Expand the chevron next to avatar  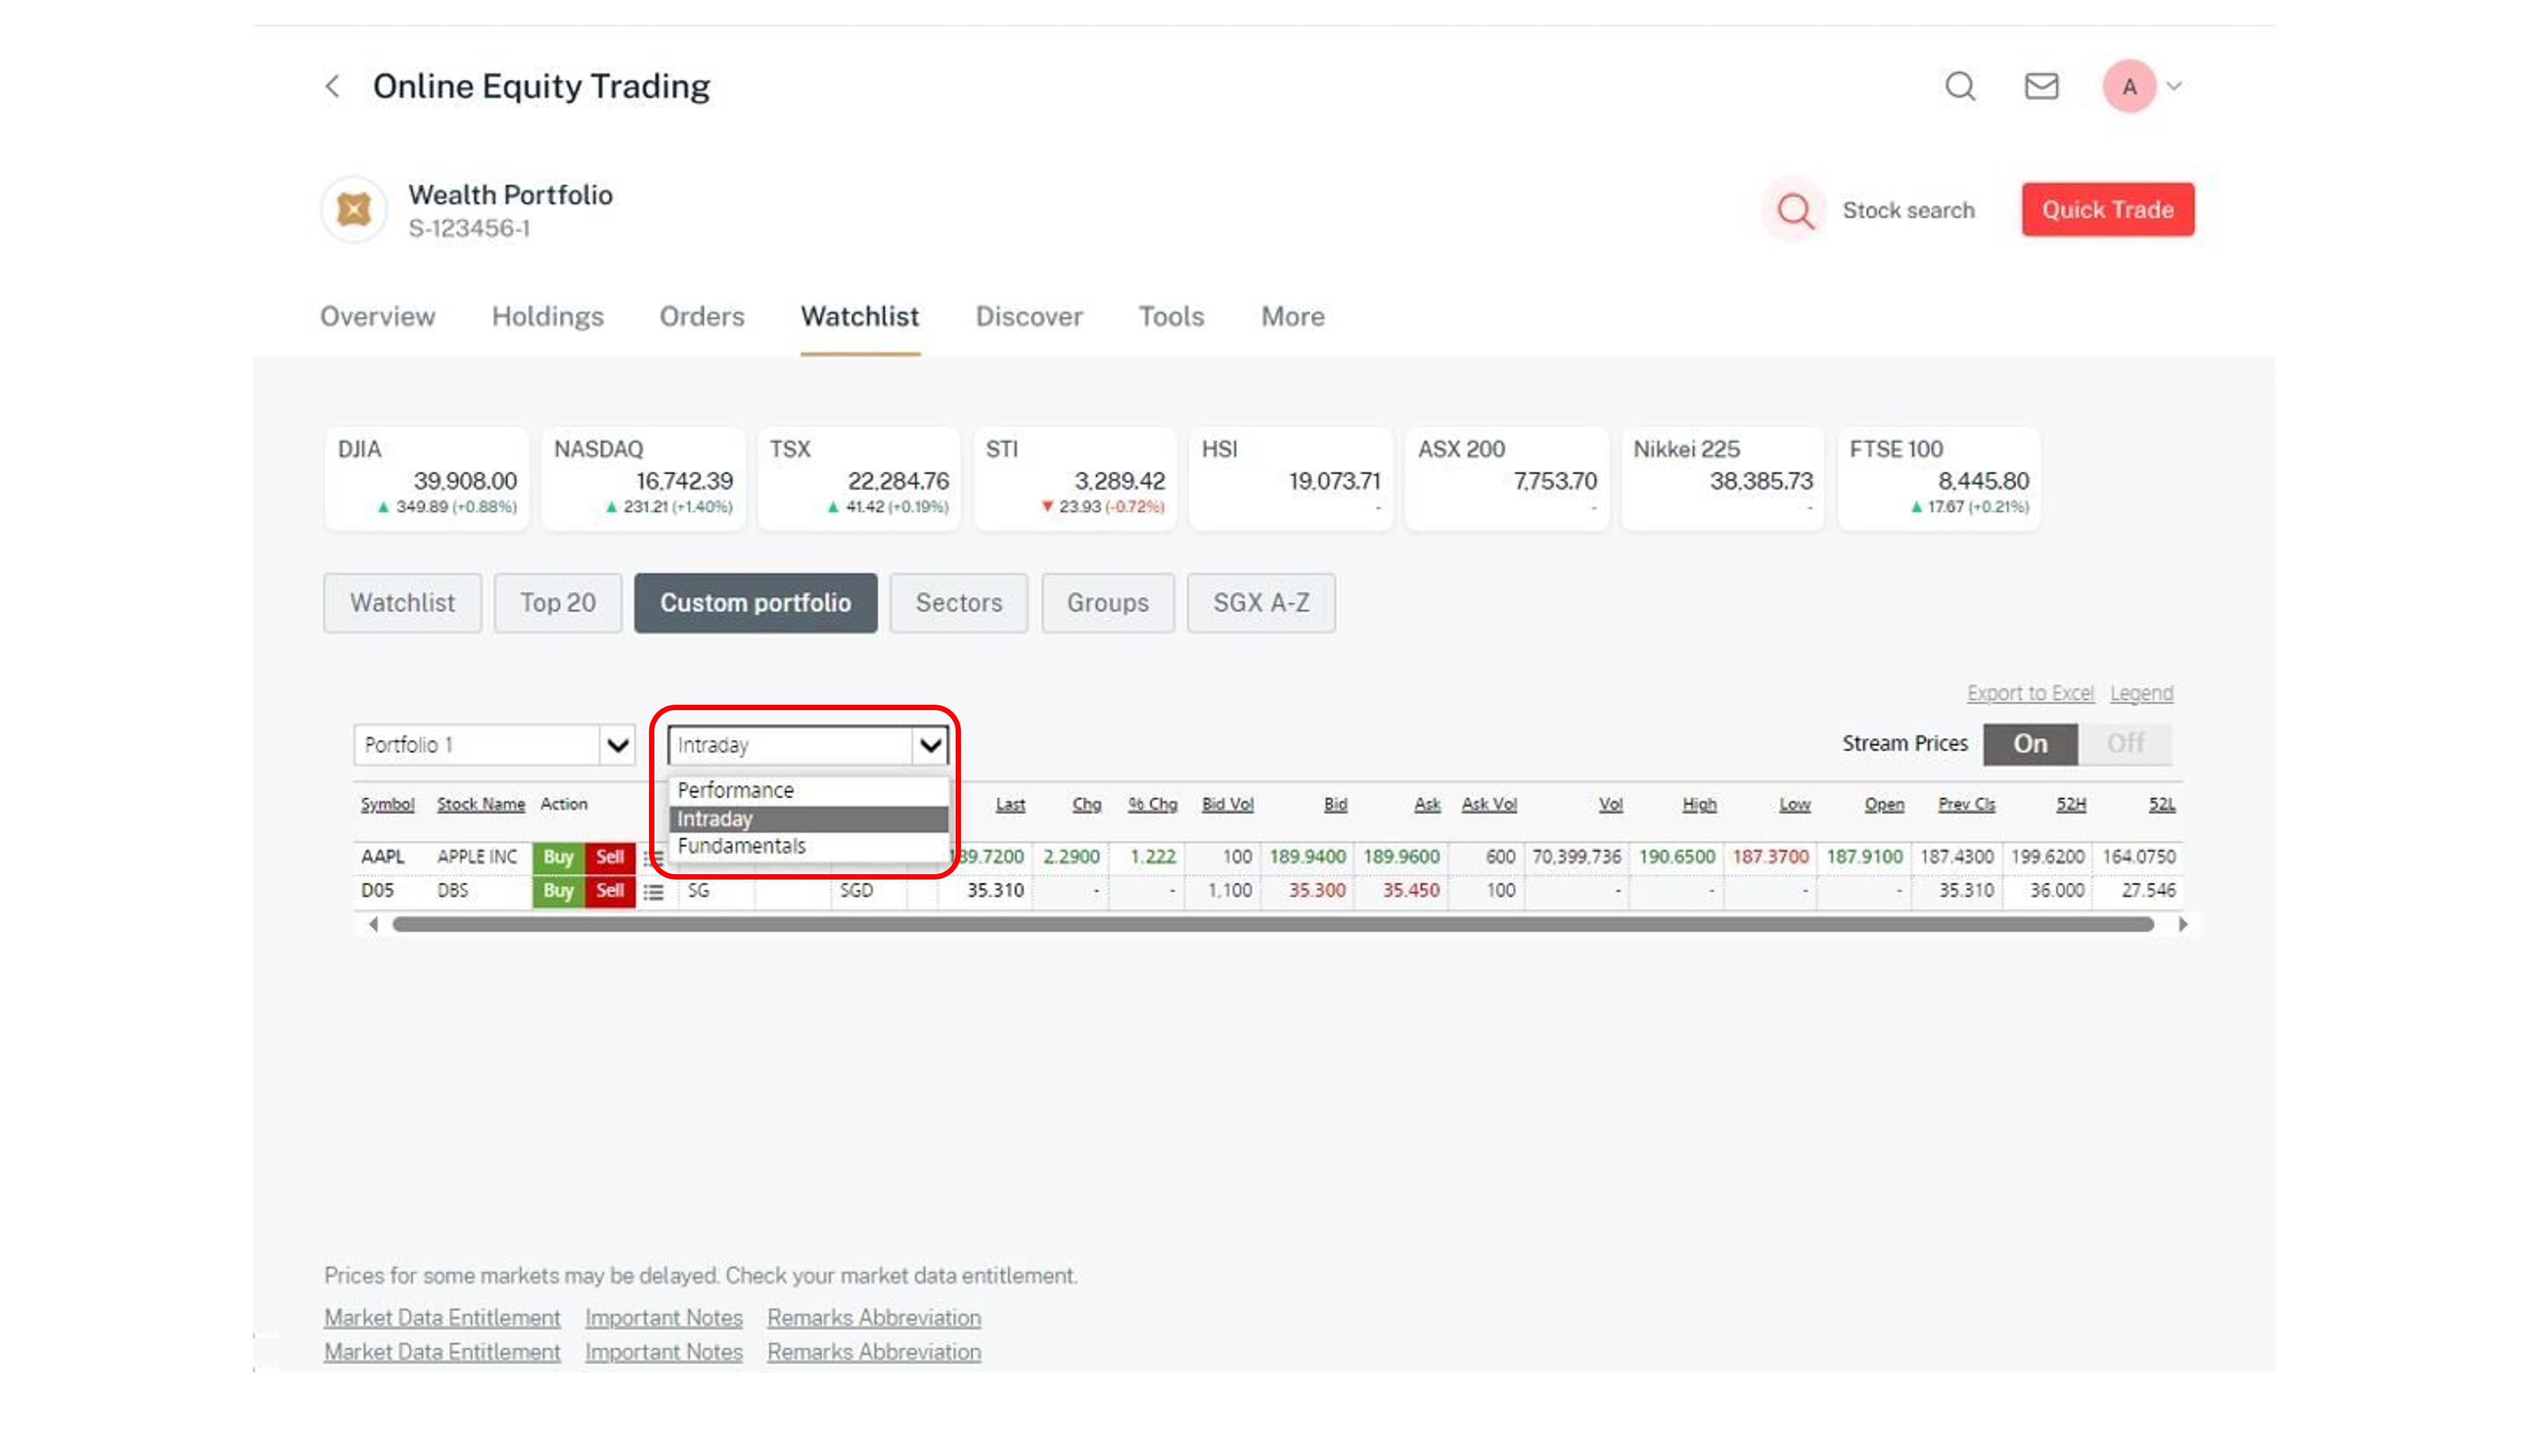pos(2174,86)
